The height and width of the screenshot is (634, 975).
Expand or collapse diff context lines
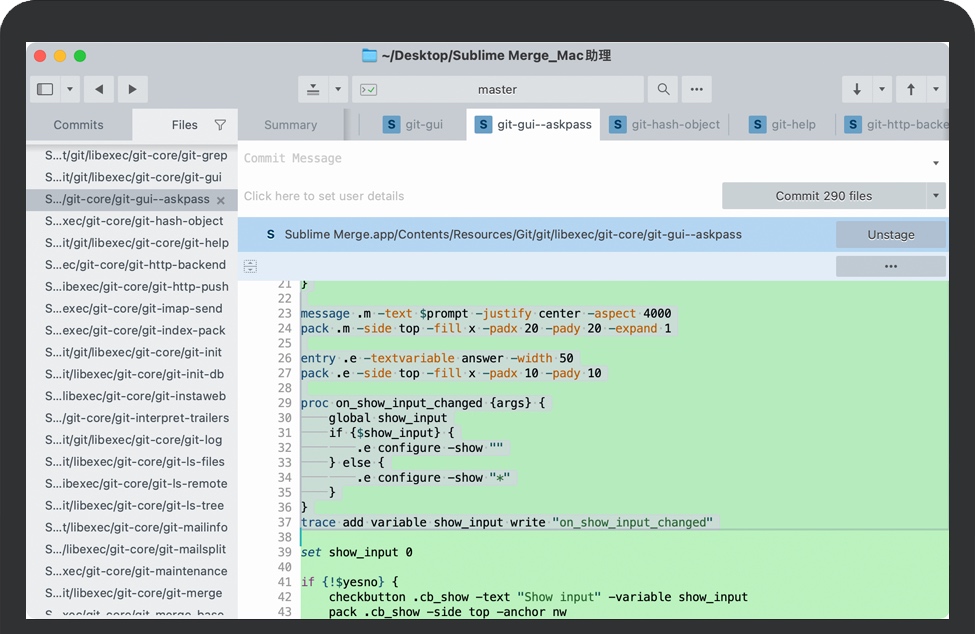click(250, 266)
